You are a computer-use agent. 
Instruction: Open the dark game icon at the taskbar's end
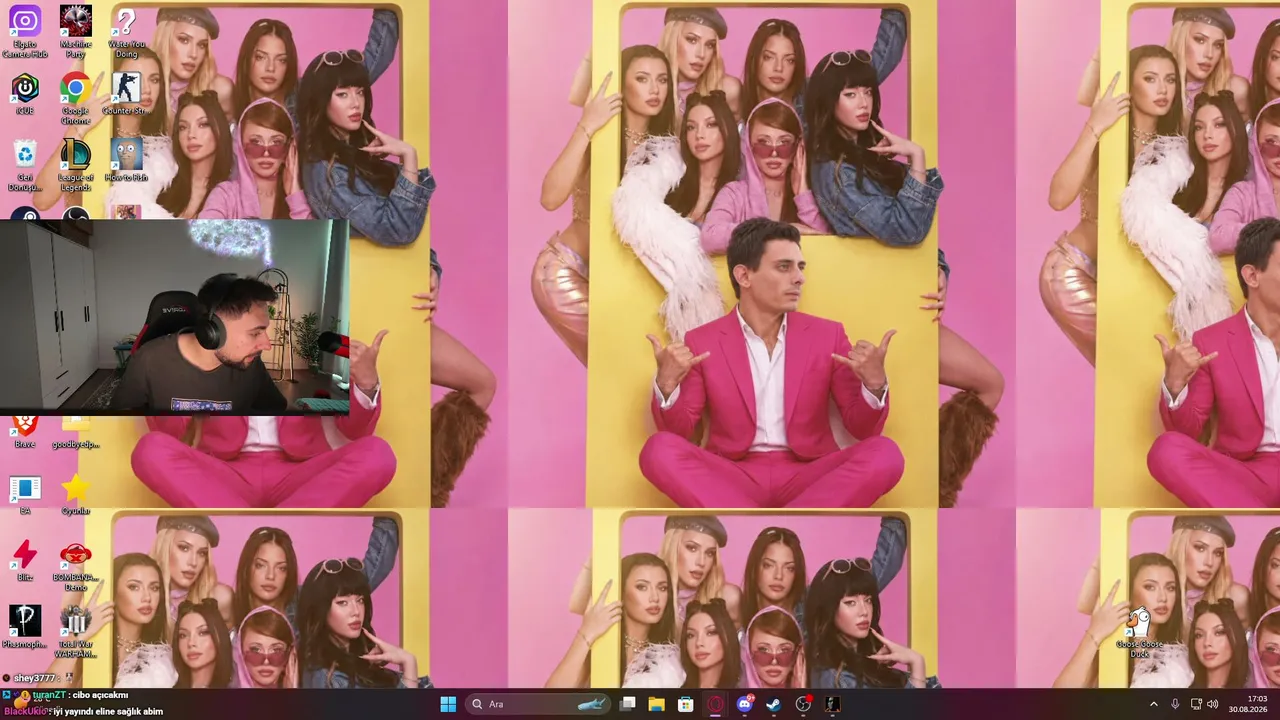point(832,704)
